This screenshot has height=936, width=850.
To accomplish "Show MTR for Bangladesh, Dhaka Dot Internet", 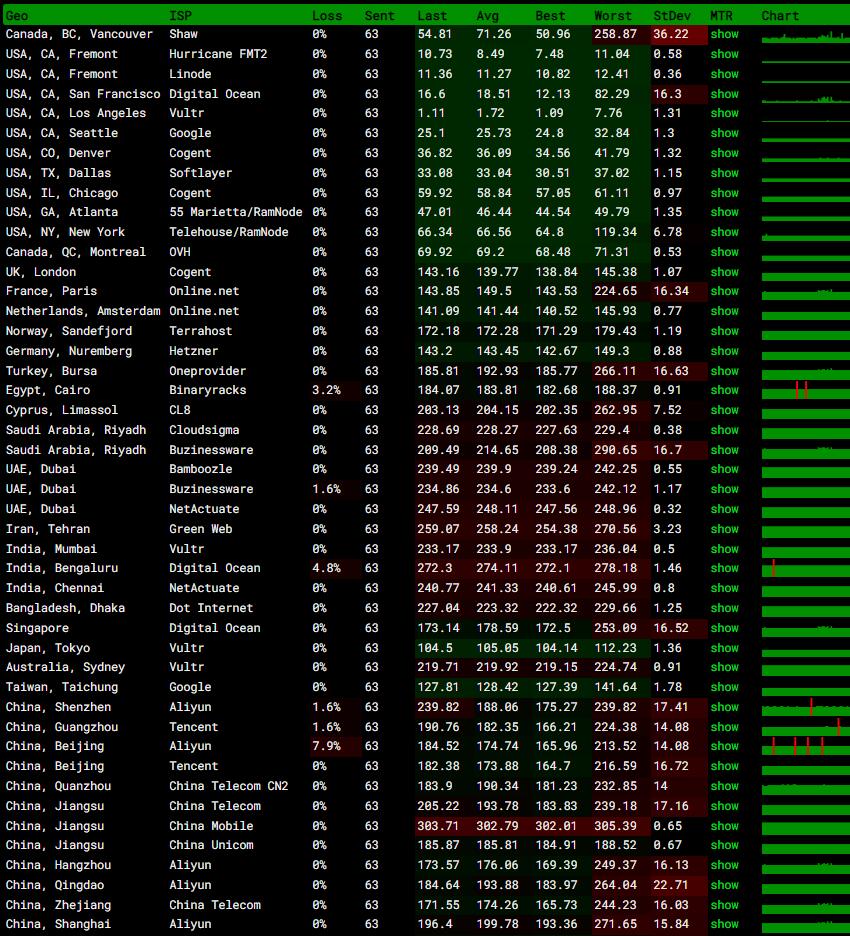I will click(x=724, y=608).
